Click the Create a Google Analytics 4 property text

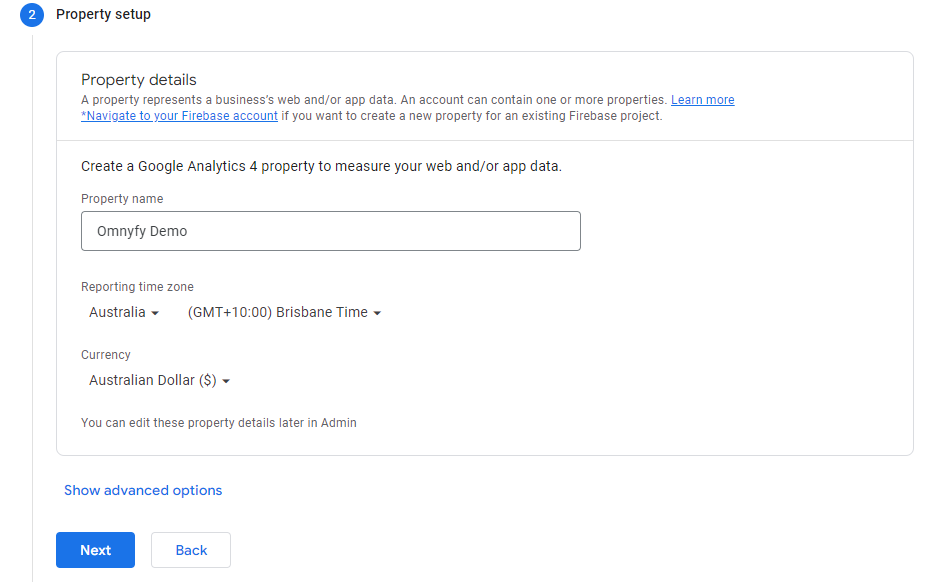(321, 166)
